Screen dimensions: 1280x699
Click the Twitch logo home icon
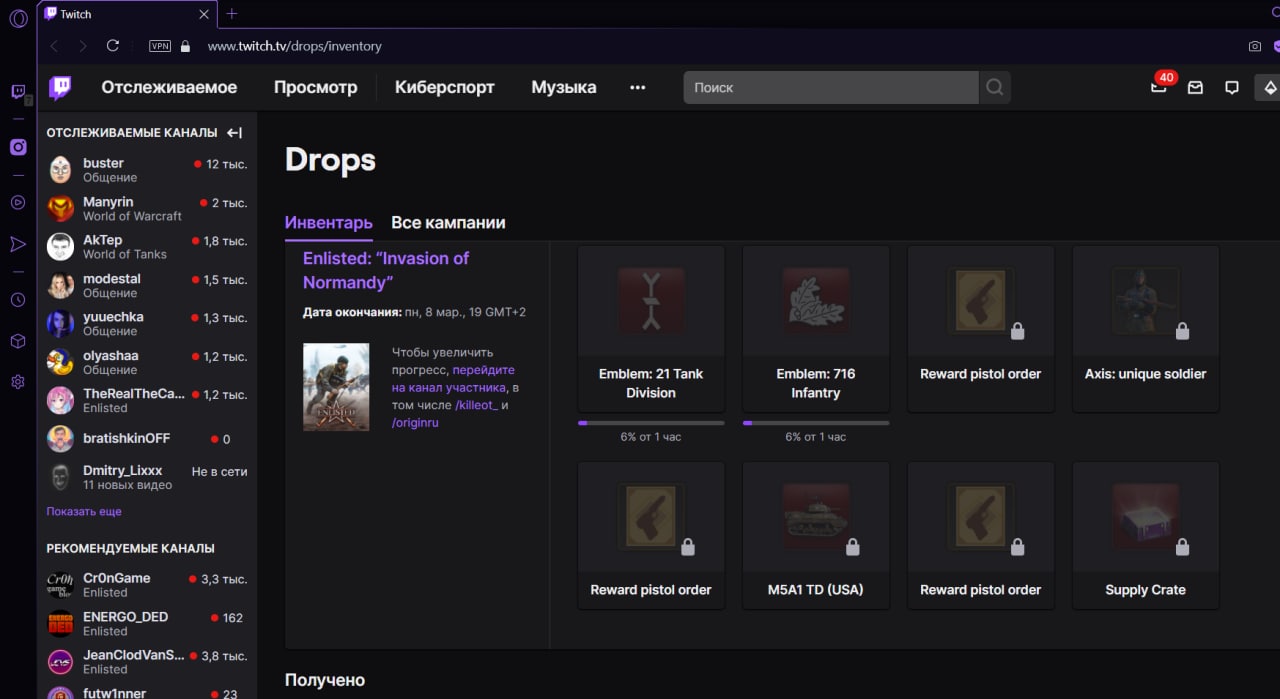point(60,87)
